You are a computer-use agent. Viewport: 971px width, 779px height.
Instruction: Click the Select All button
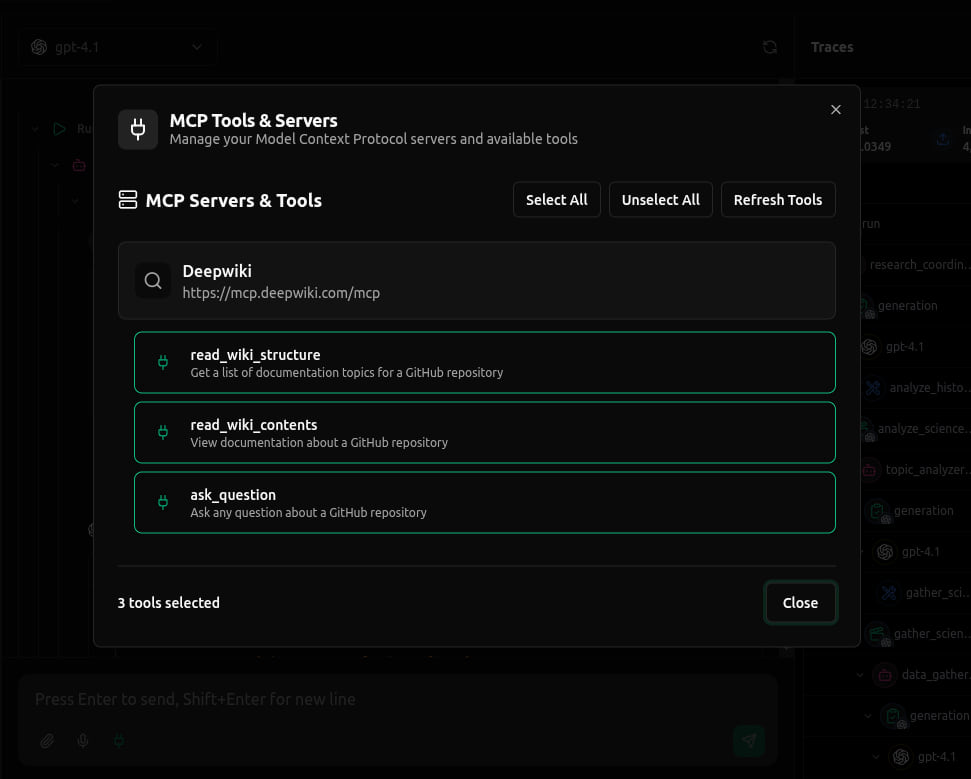click(556, 199)
